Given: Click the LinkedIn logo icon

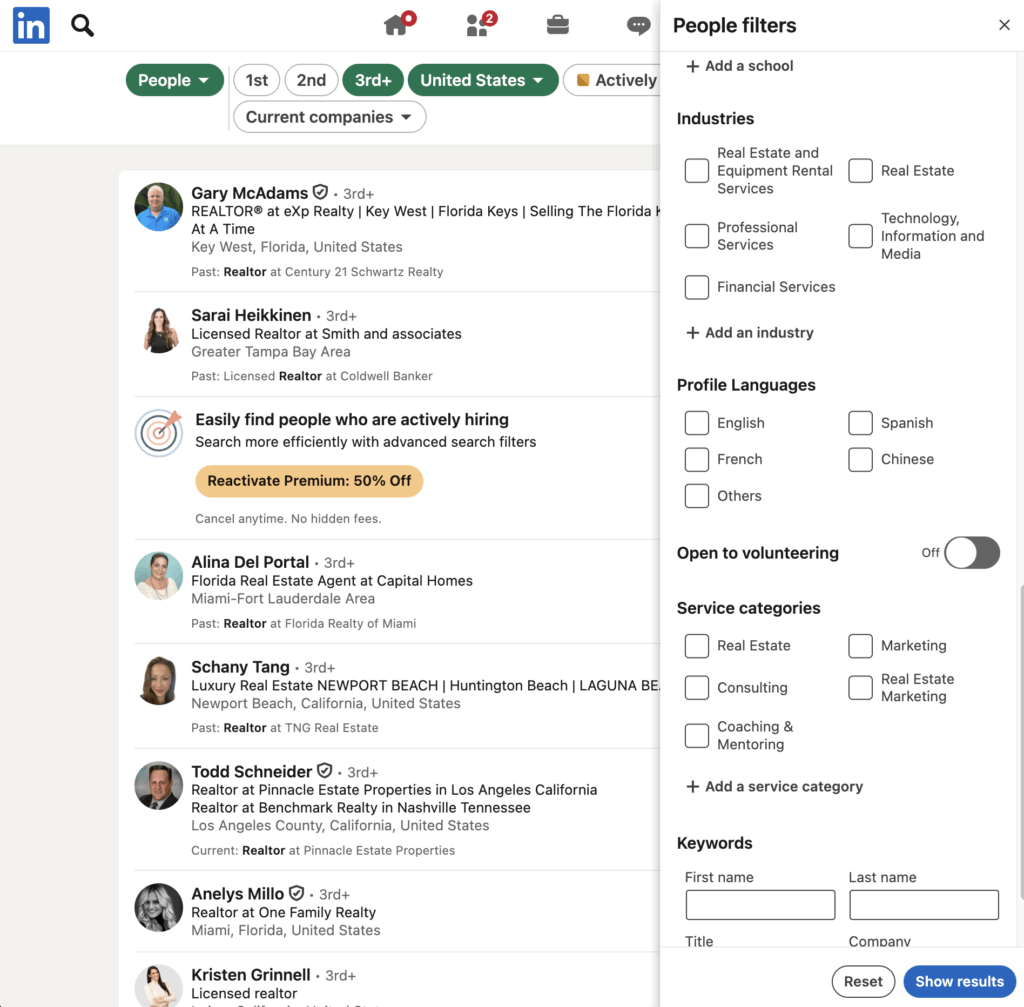Looking at the screenshot, I should pos(31,26).
